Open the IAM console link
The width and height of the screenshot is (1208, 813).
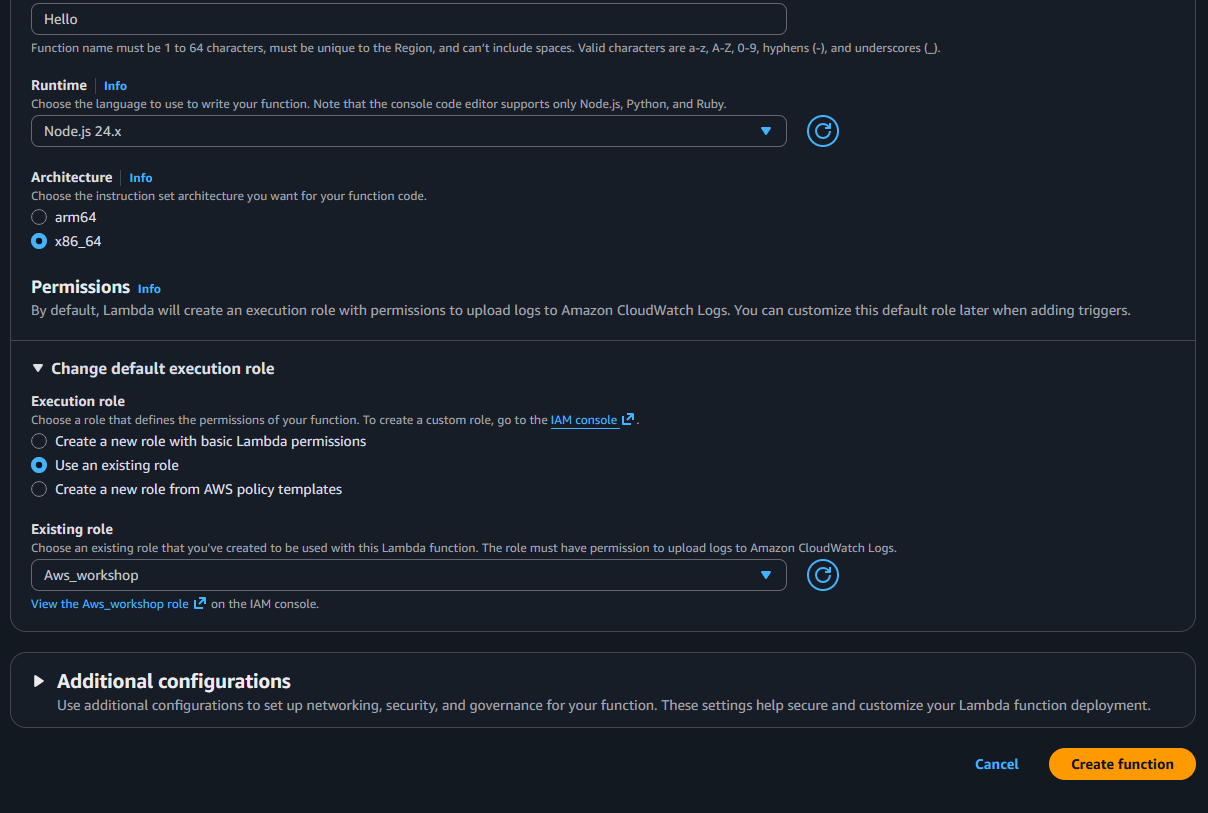584,420
